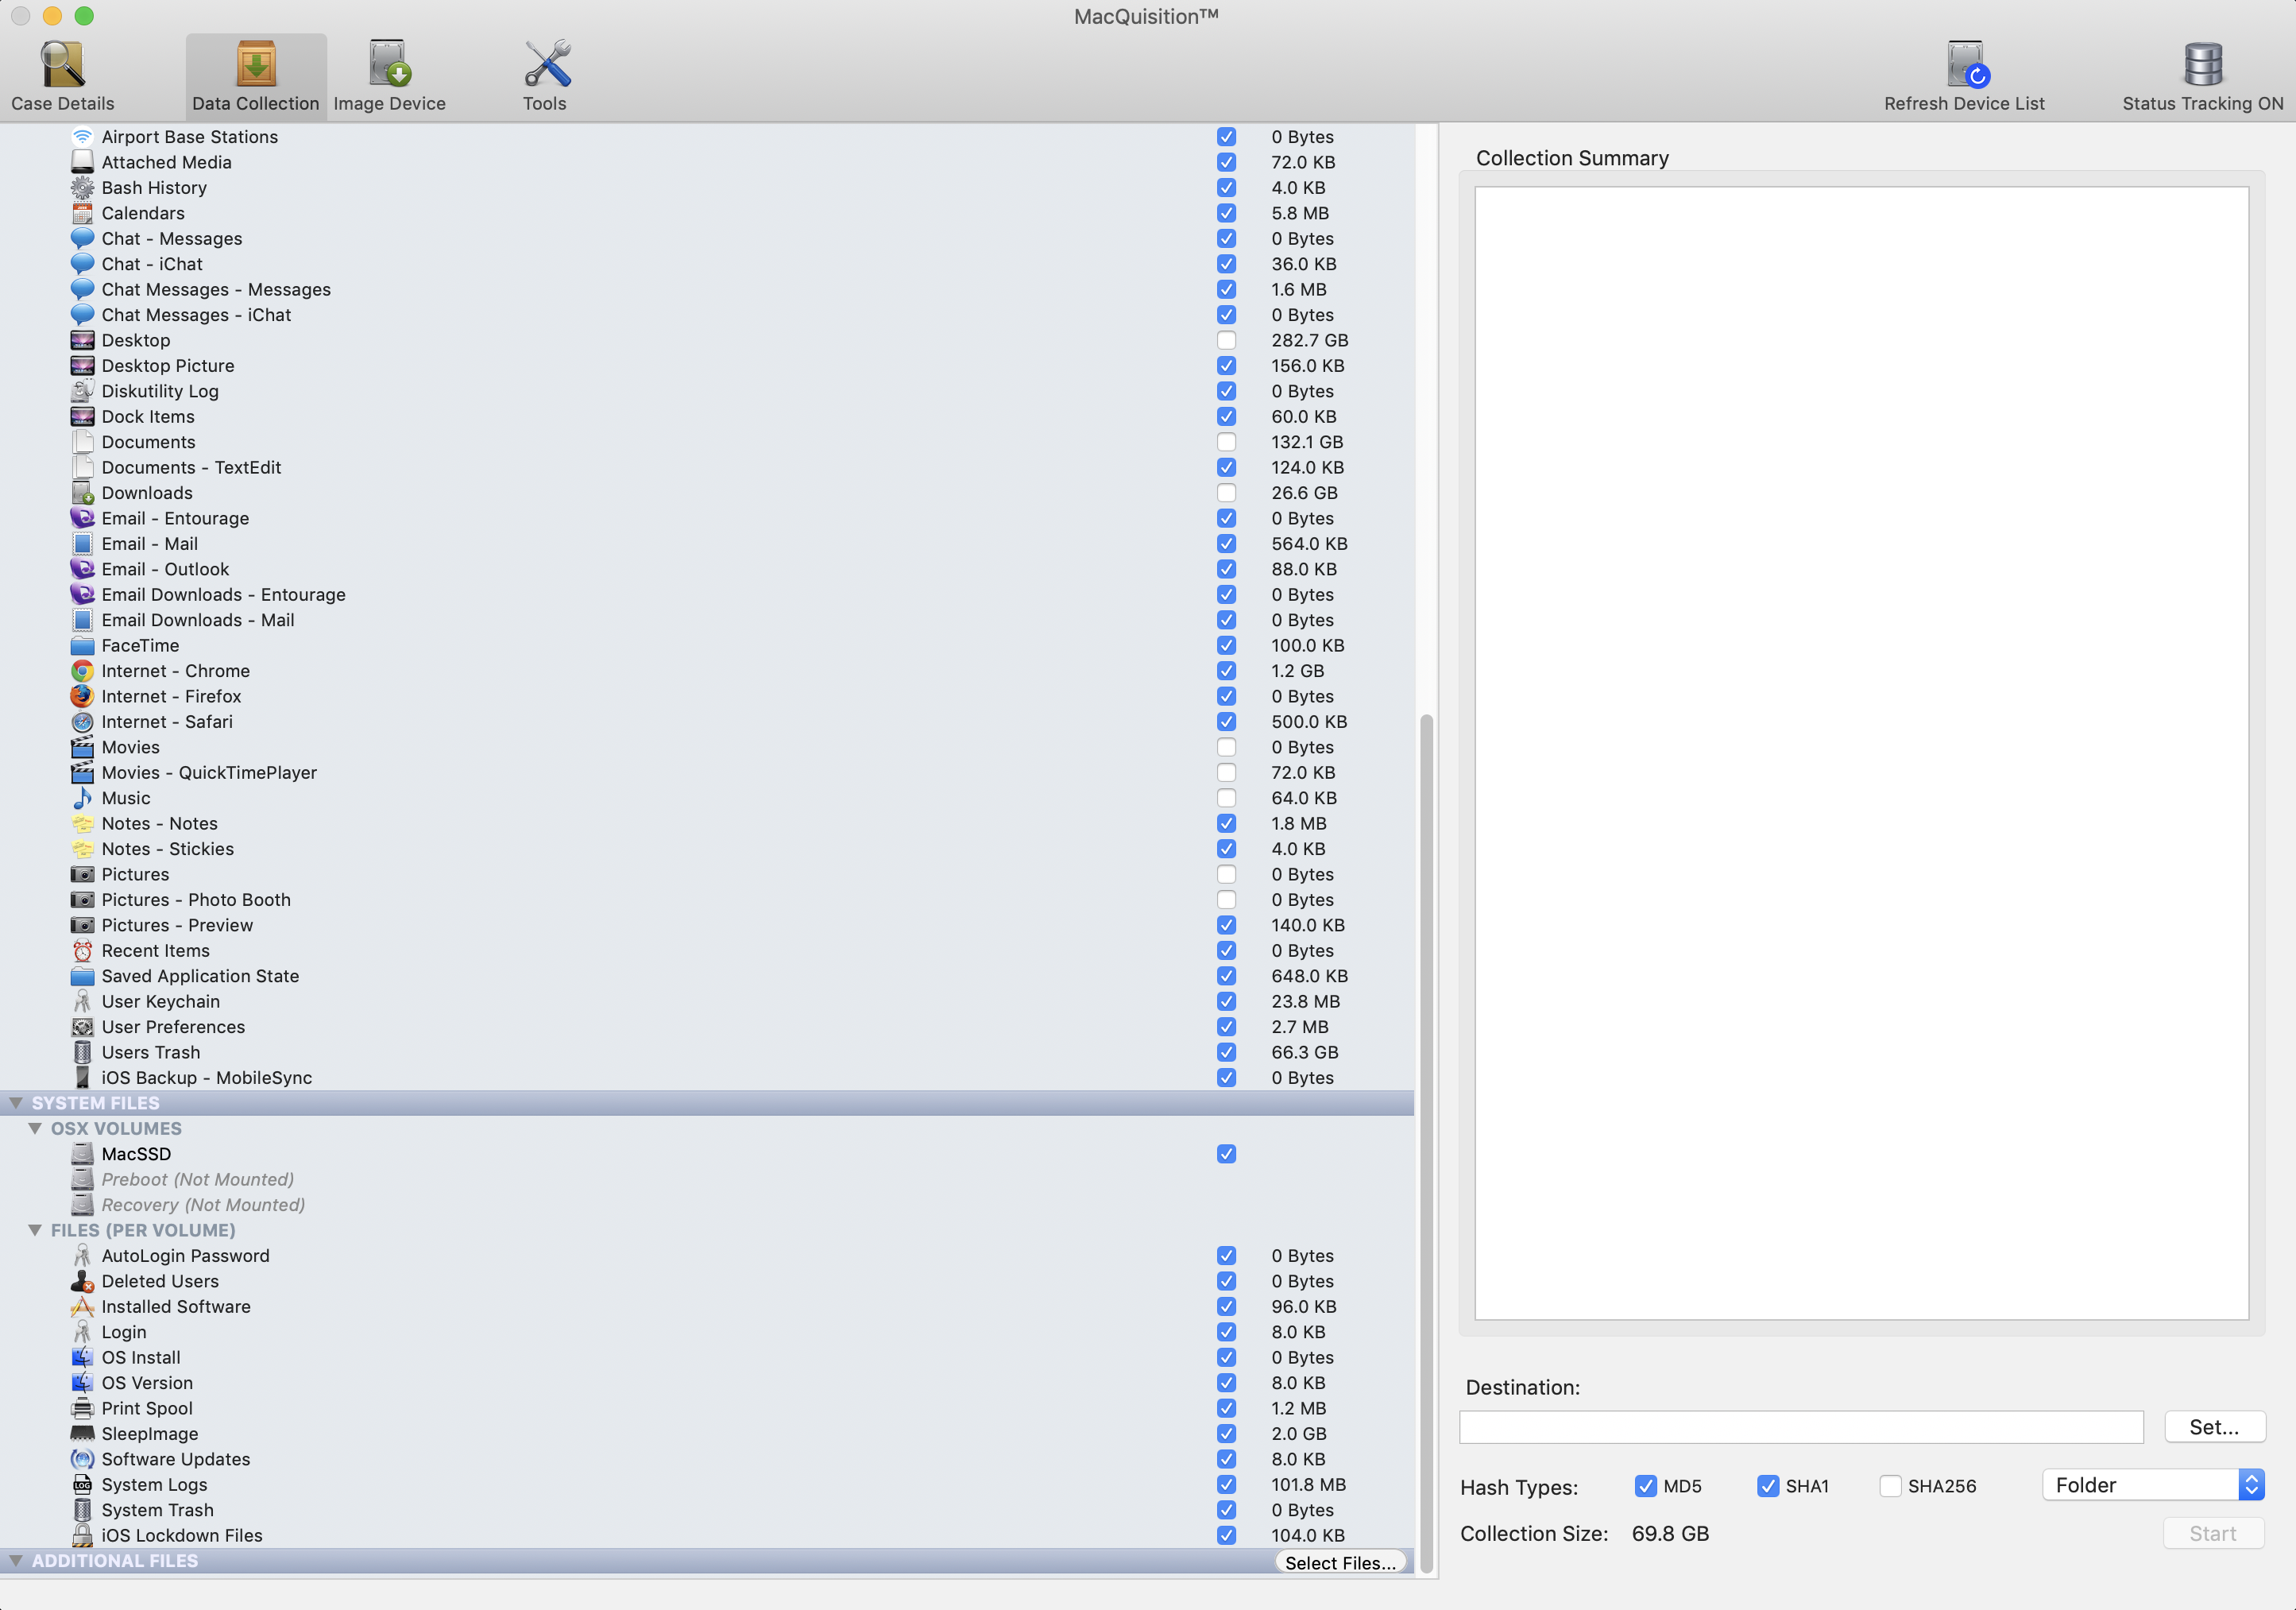Enable the Documents 132.1 GB checkbox
This screenshot has height=1610, width=2296.
tap(1226, 442)
